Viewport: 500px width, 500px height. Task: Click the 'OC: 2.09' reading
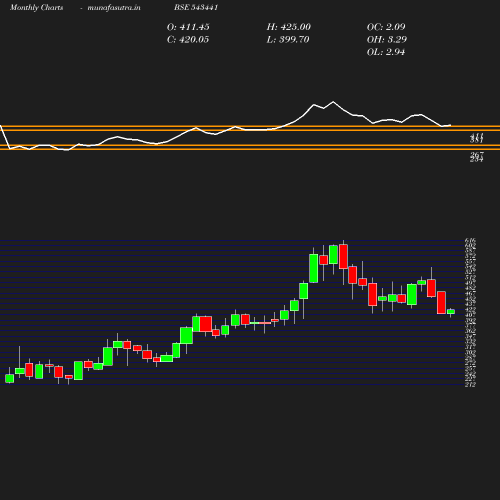(386, 27)
